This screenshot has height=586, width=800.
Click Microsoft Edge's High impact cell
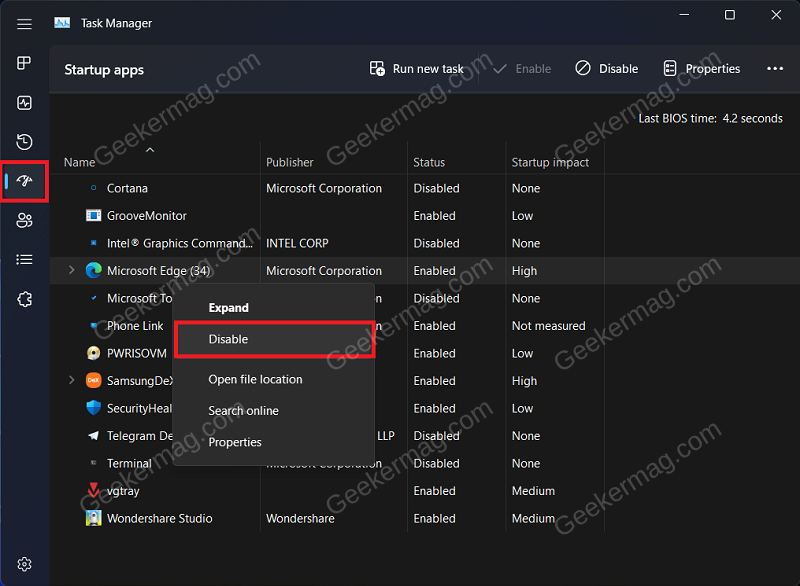click(x=524, y=271)
